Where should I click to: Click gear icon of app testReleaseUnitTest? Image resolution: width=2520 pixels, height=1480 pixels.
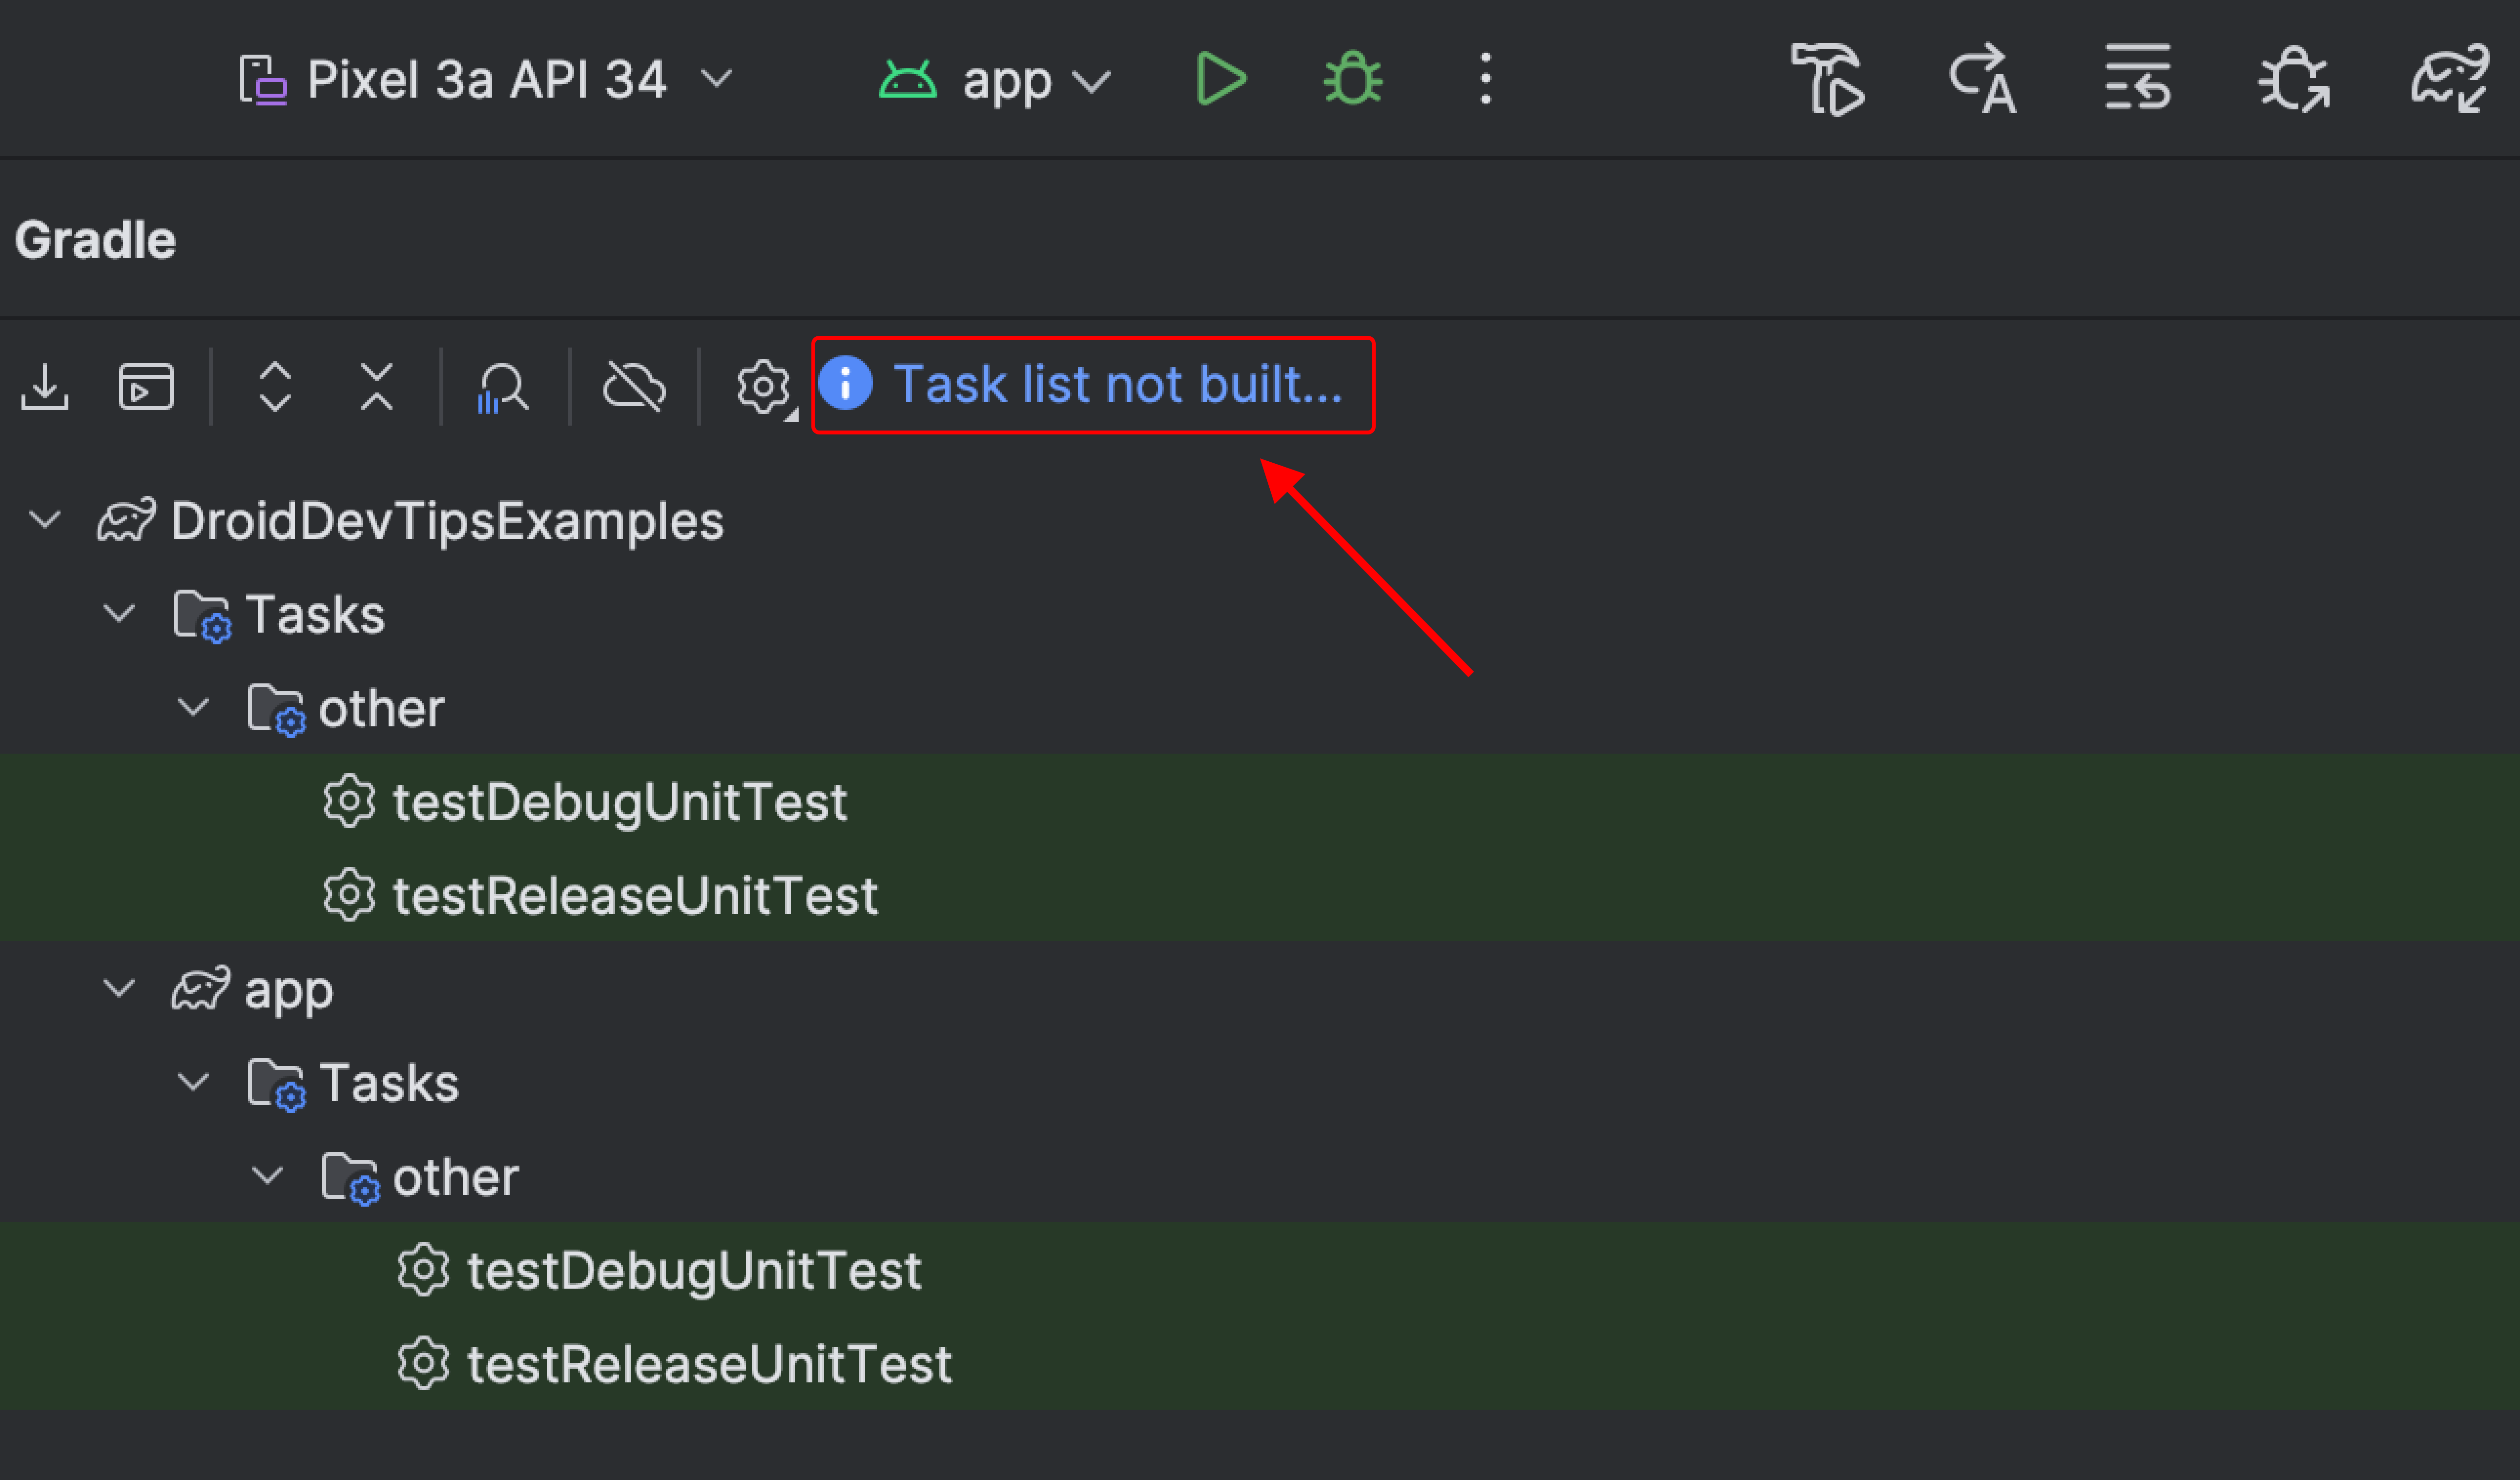coord(423,1364)
